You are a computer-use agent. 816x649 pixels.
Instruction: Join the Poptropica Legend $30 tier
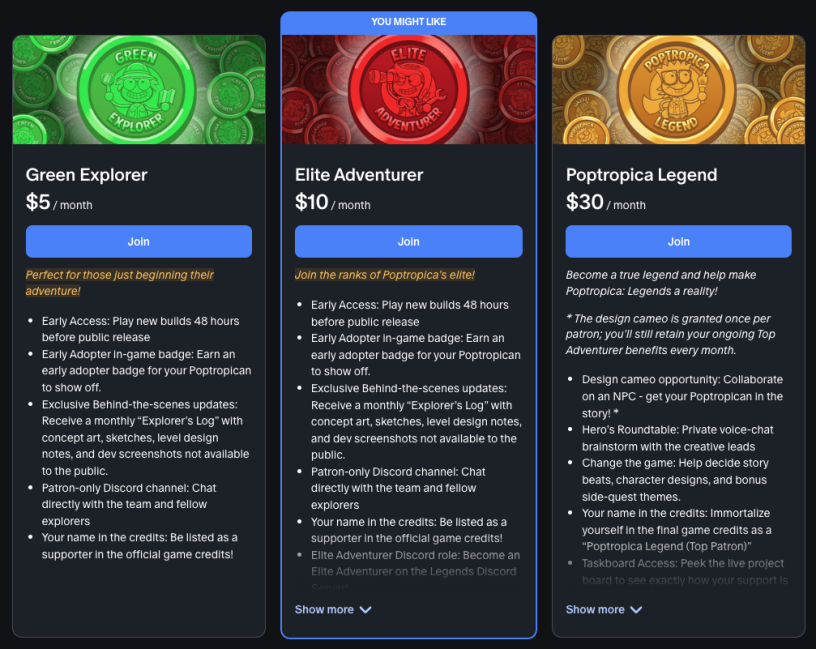pos(678,242)
